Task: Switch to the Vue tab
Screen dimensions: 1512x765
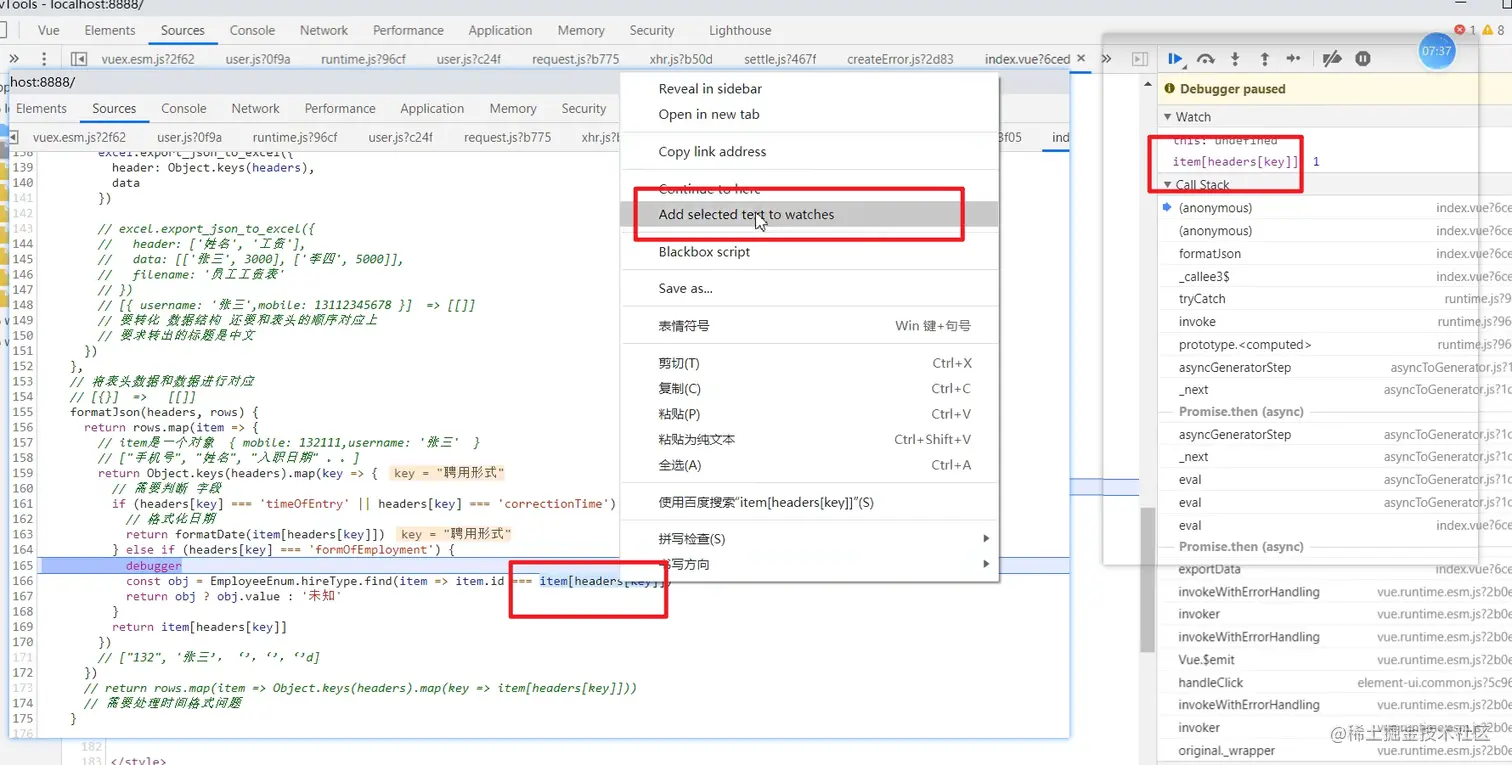Action: click(x=48, y=30)
